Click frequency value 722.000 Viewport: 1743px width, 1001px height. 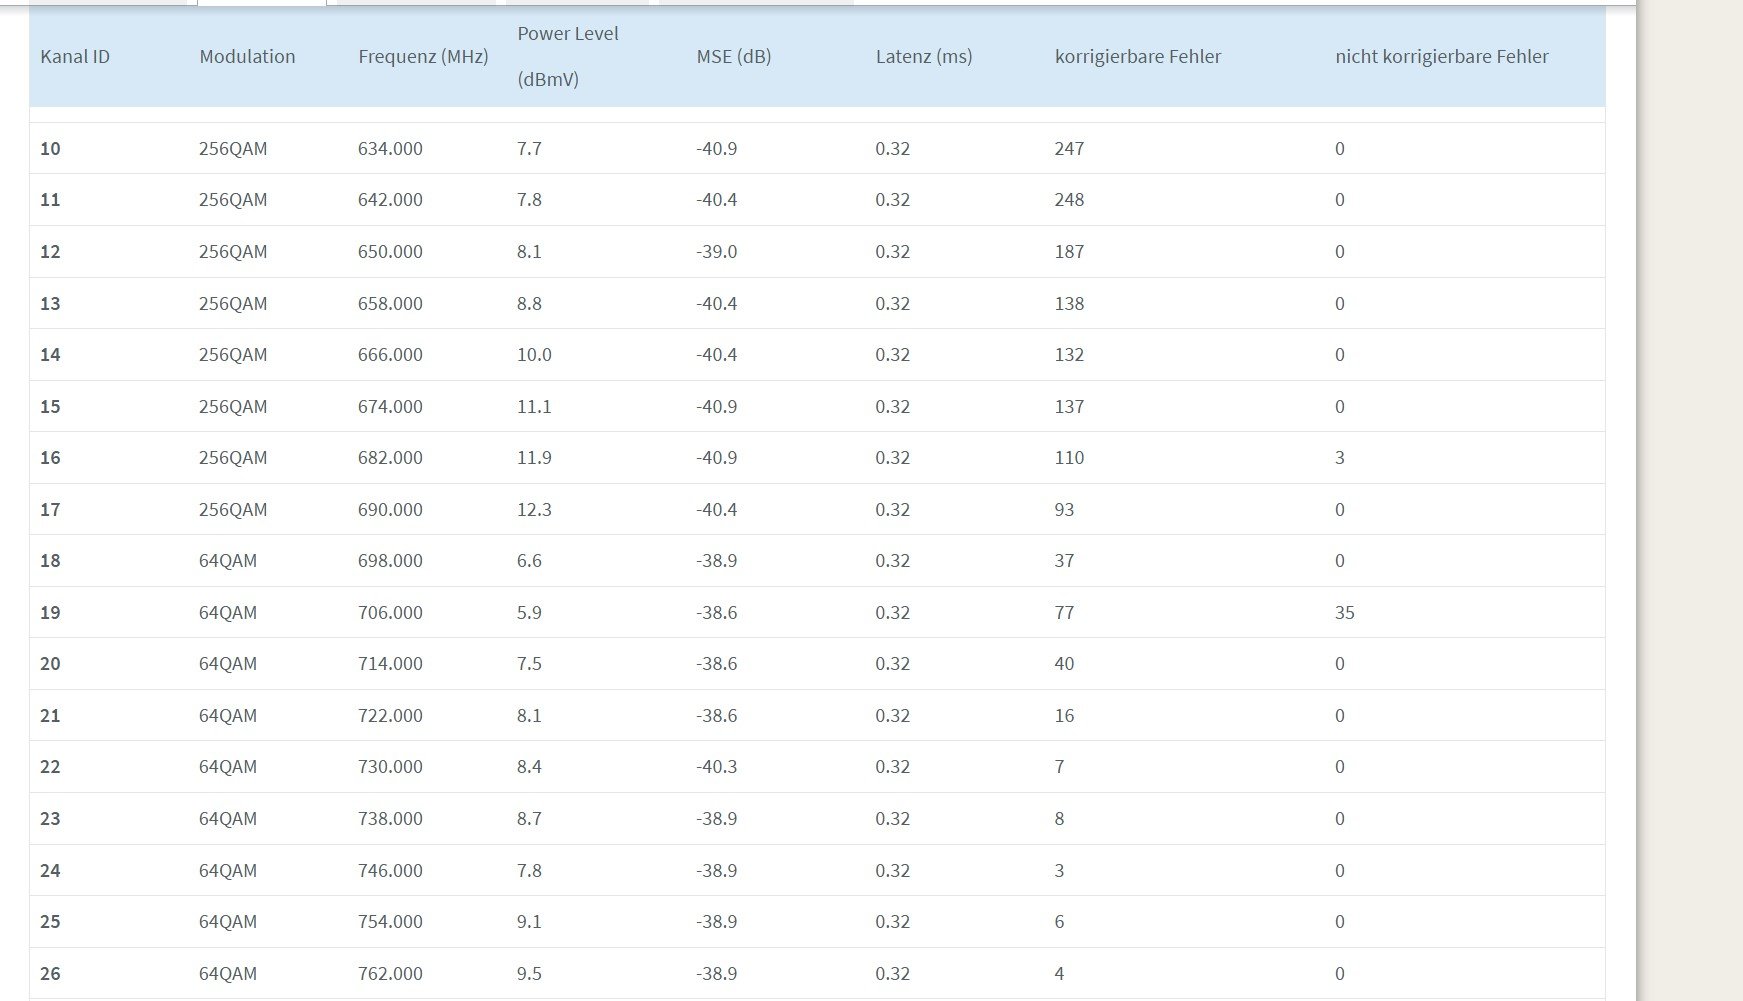(390, 716)
